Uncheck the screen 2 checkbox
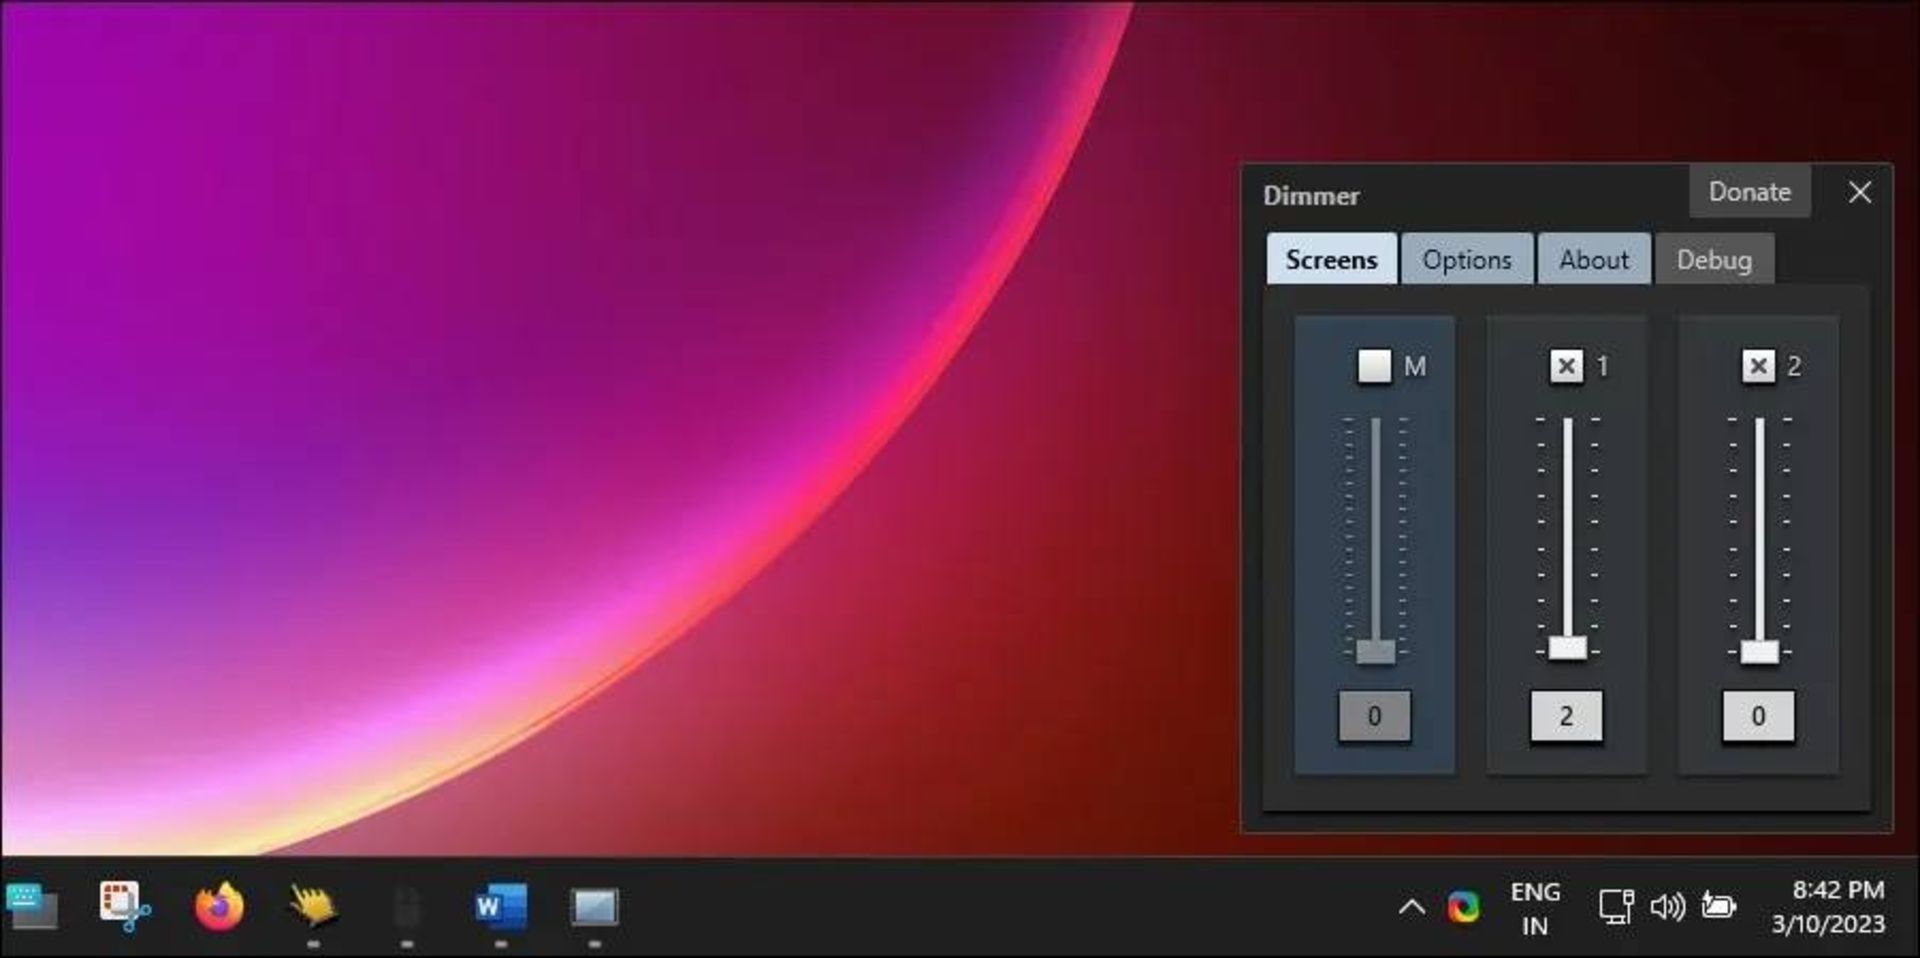Screen dimensions: 1920x958 (1758, 366)
